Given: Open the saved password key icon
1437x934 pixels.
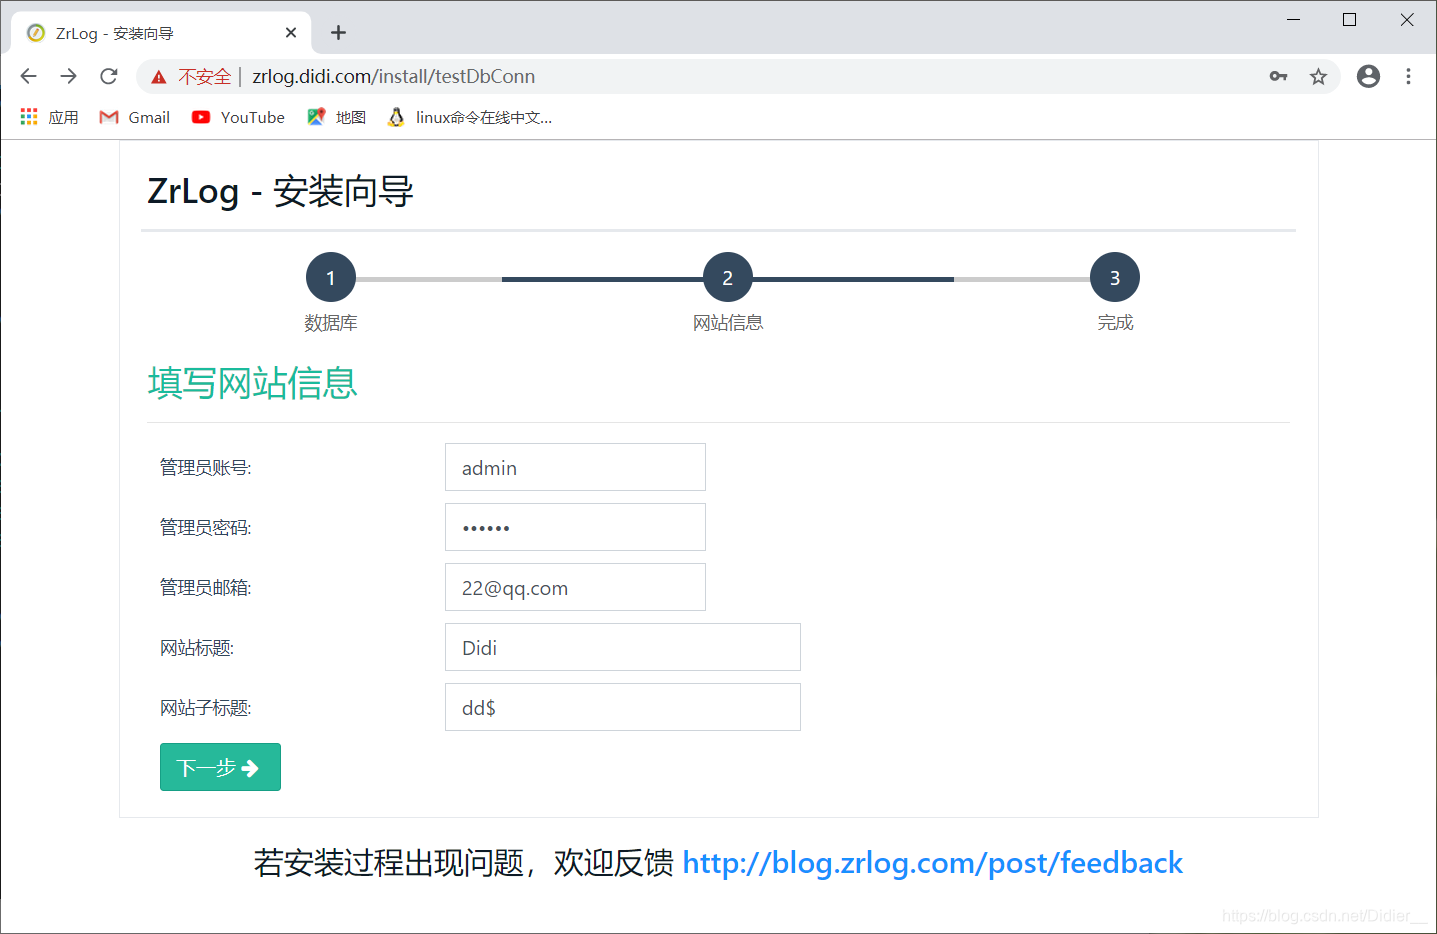Looking at the screenshot, I should (x=1278, y=76).
